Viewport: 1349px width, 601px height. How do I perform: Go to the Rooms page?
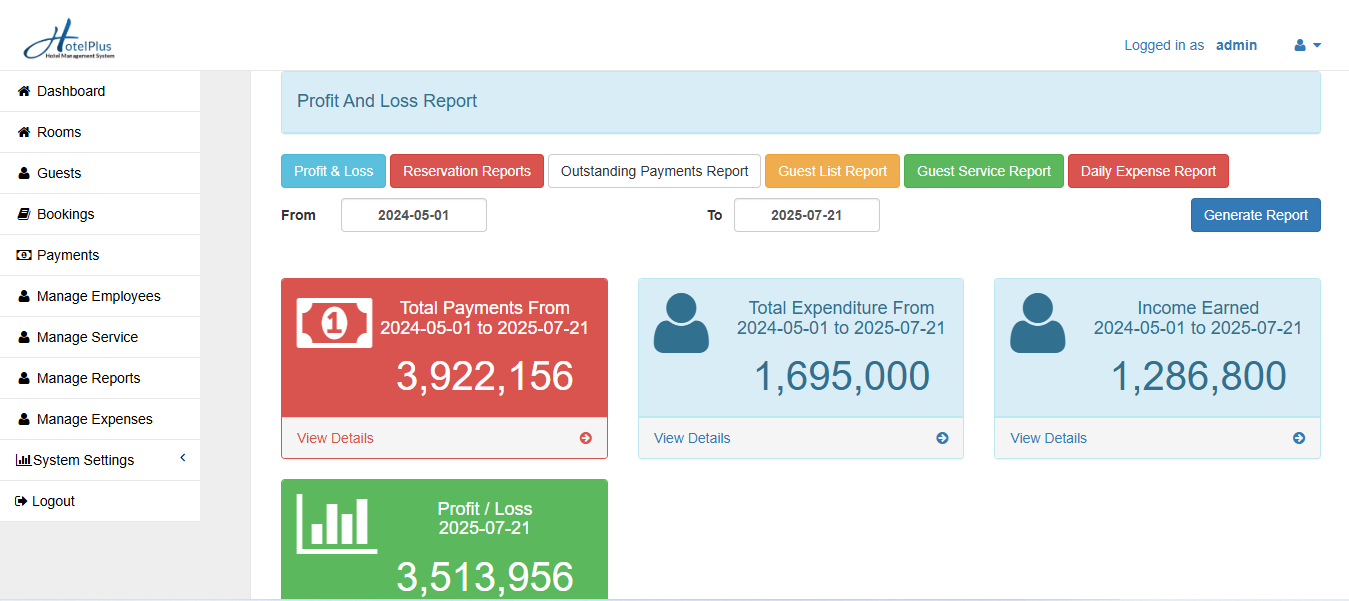point(100,132)
